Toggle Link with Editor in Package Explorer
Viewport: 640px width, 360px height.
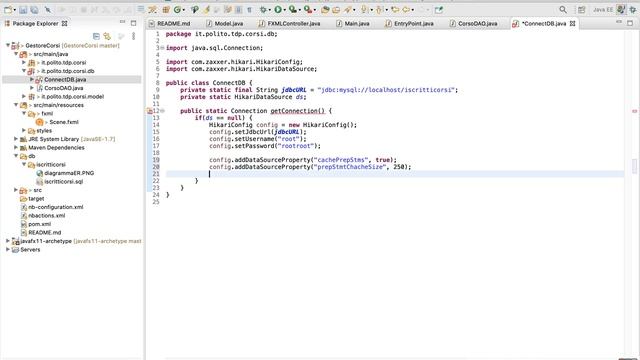pos(107,36)
